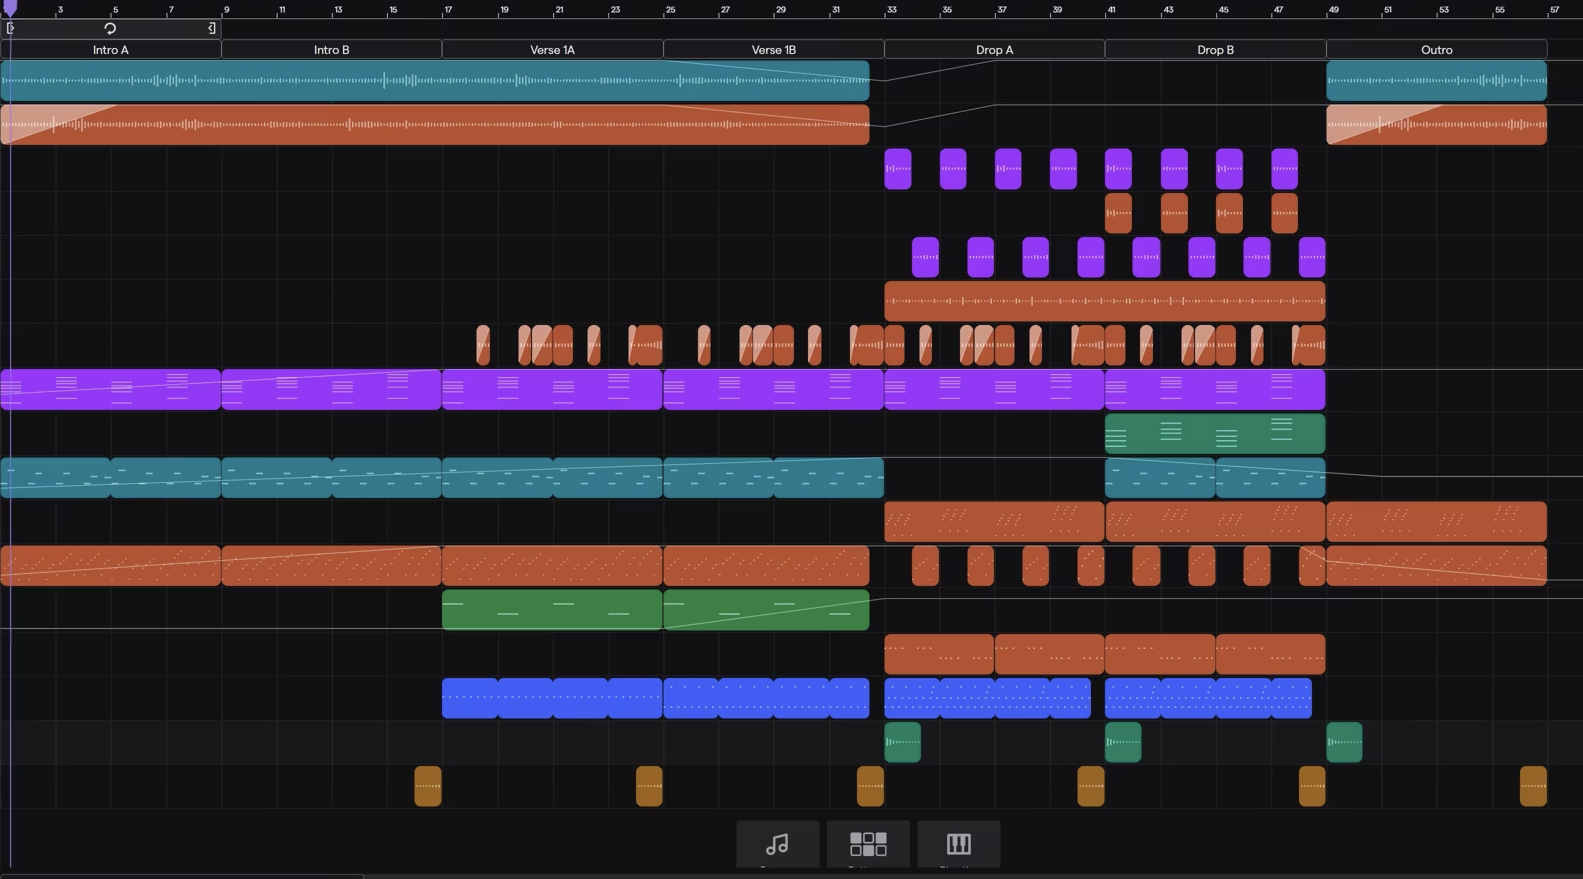Click bar number 49 on the ruler
The width and height of the screenshot is (1583, 879).
pyautogui.click(x=1333, y=10)
